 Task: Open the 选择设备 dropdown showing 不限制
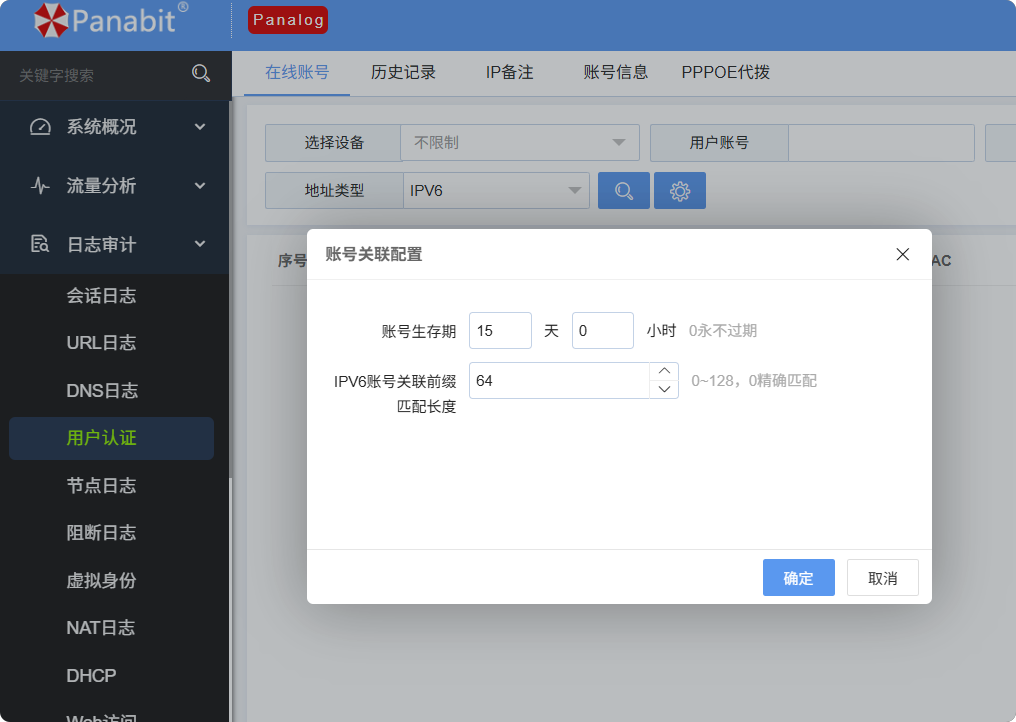coord(520,143)
